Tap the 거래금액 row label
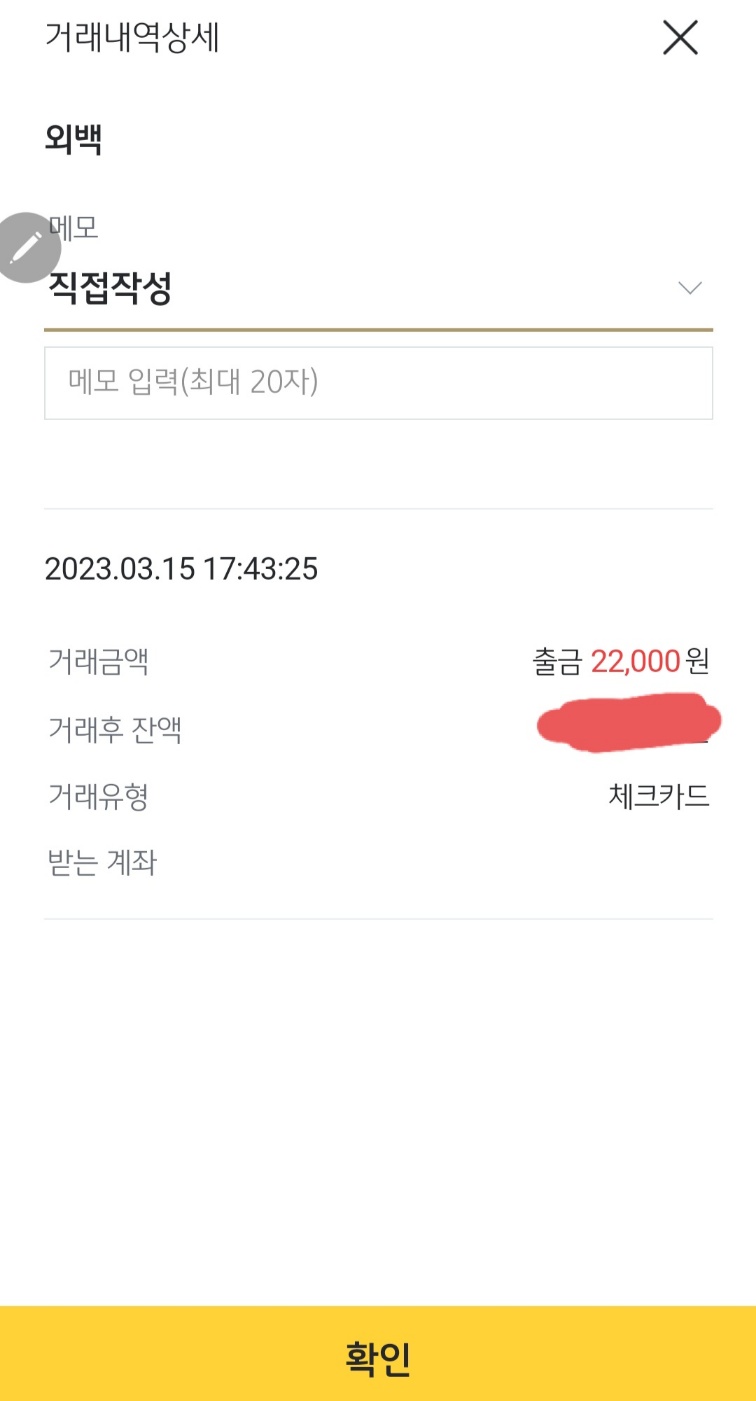Screen dimensions: 756x1401 (x=98, y=661)
